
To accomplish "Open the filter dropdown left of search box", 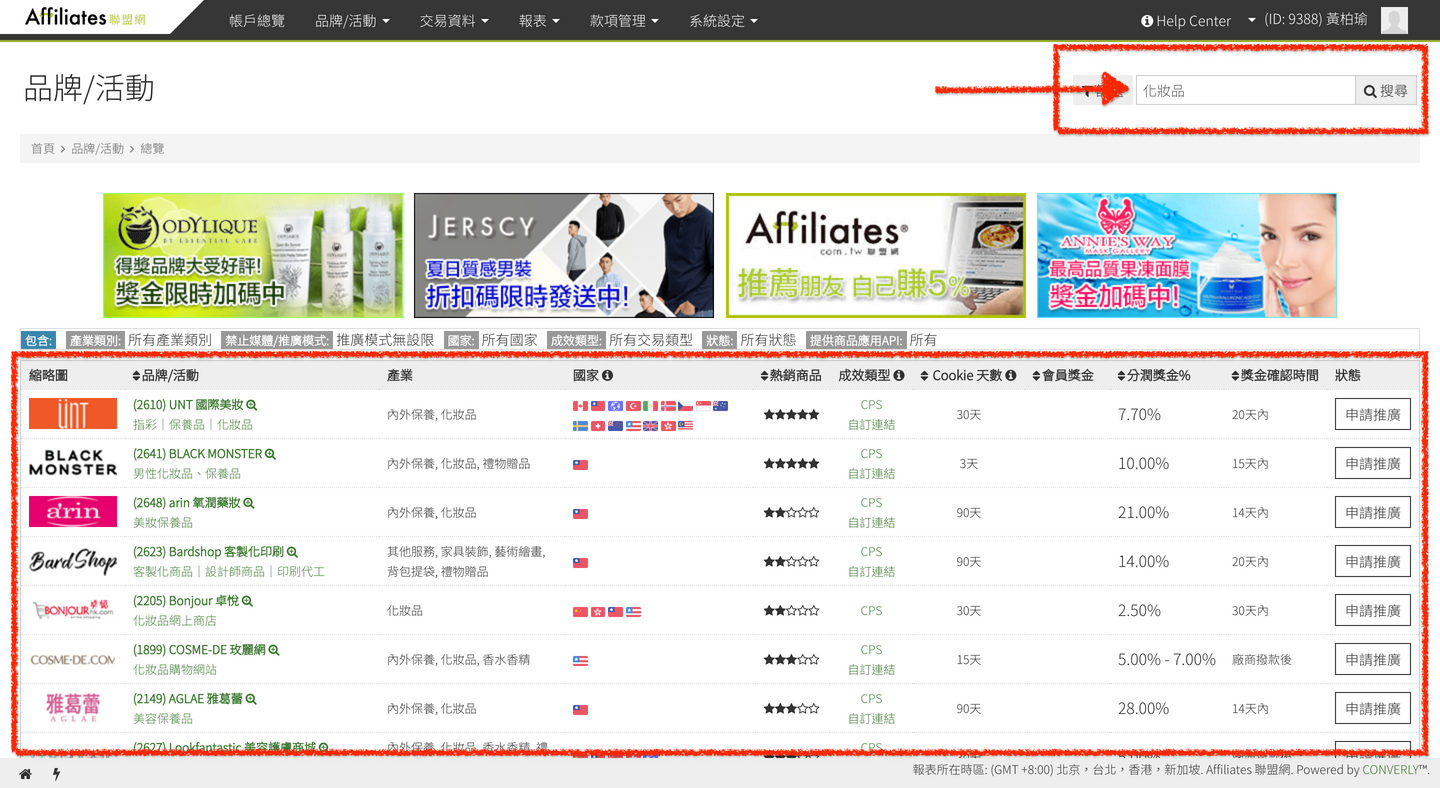I will pyautogui.click(x=1102, y=91).
